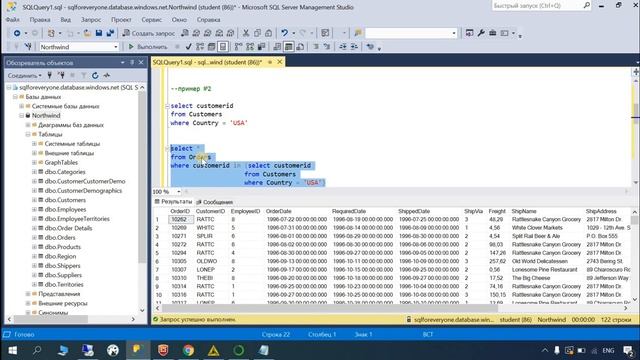This screenshot has width=640, height=360.
Task: Open the editor zoom 100 % dropdown
Action: 178,191
